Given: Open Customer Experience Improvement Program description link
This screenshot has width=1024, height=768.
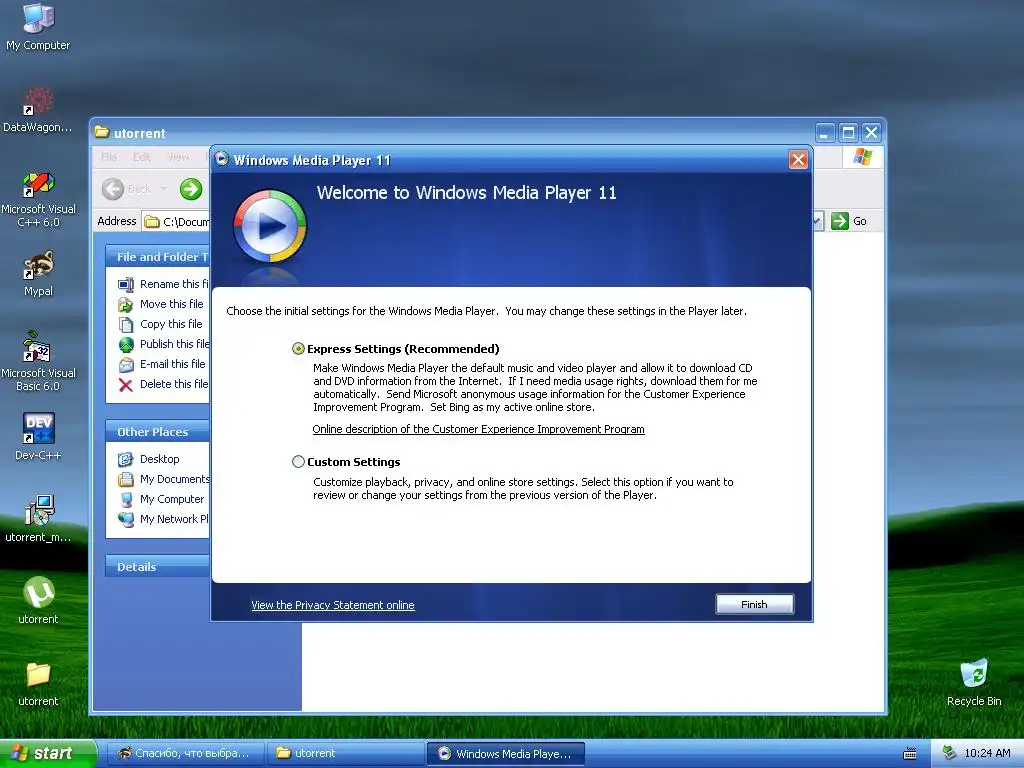Looking at the screenshot, I should click(x=478, y=429).
